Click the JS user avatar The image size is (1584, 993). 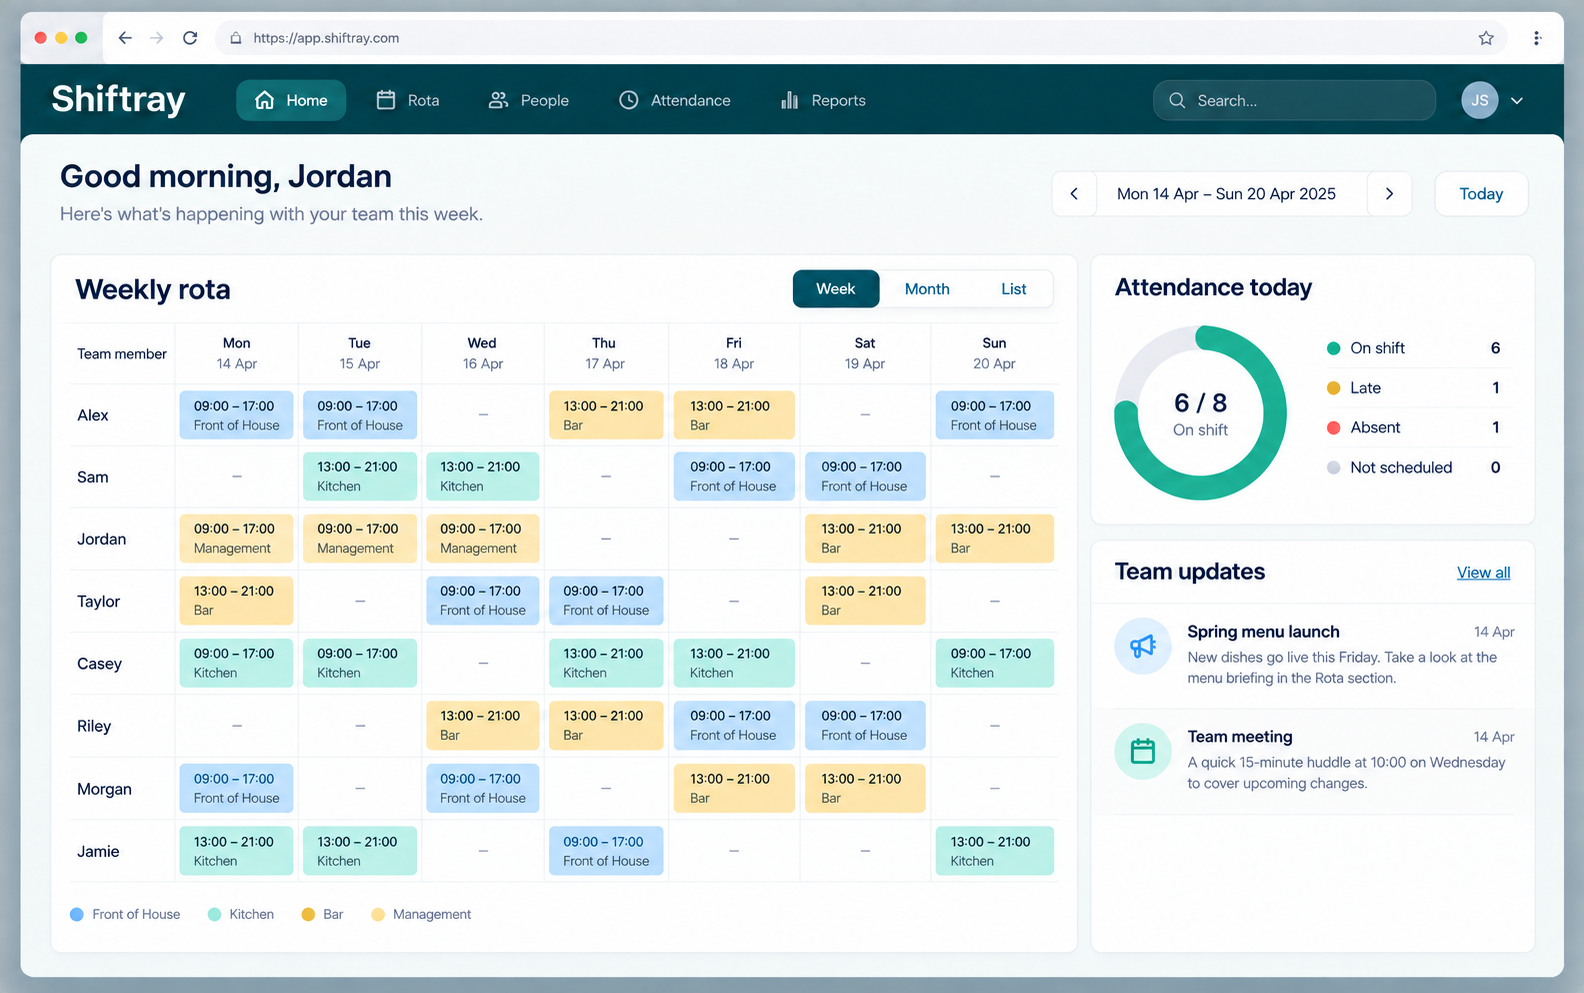click(x=1480, y=100)
